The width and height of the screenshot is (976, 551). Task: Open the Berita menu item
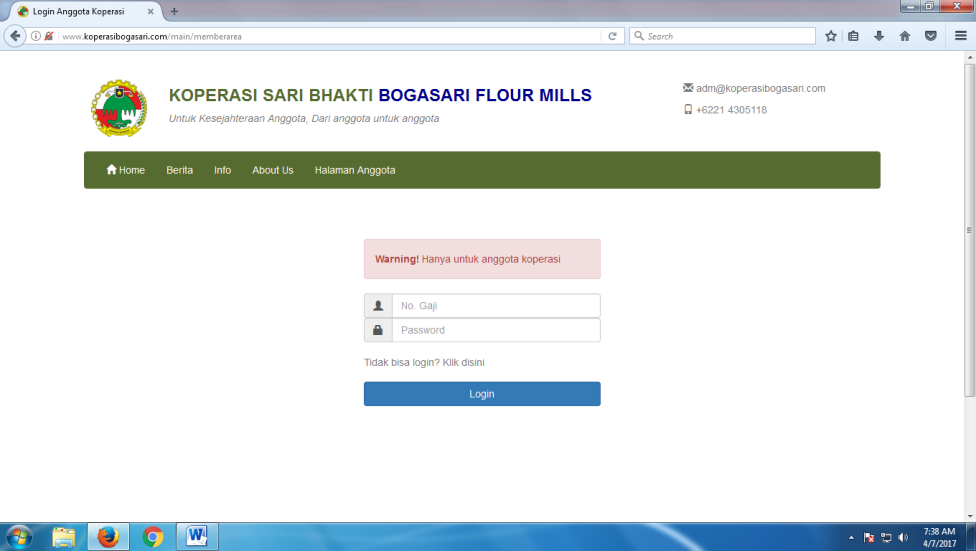coord(179,170)
